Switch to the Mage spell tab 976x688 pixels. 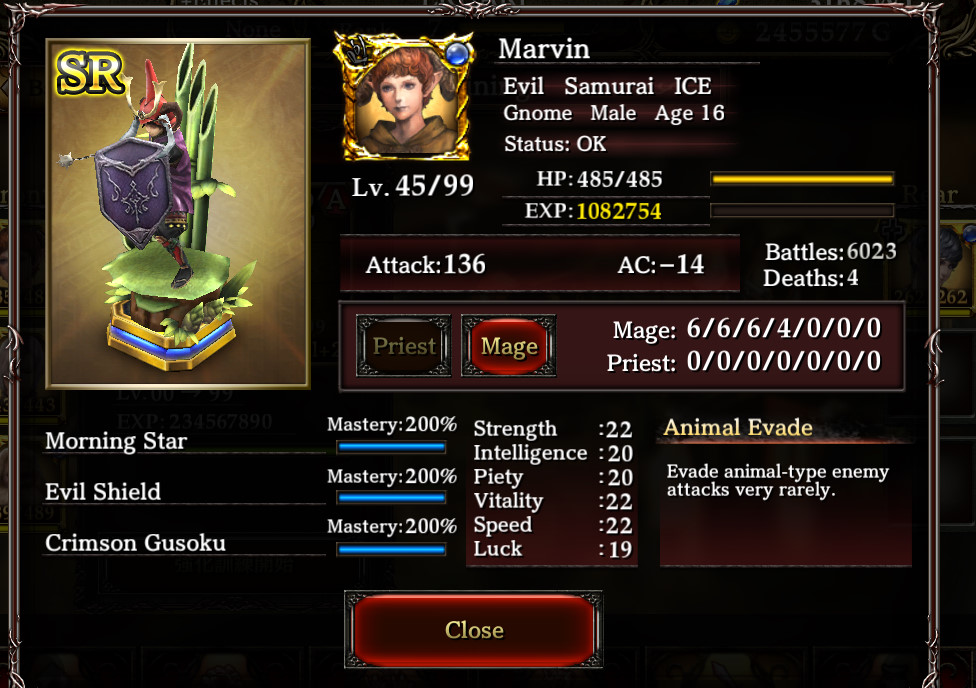[x=509, y=346]
